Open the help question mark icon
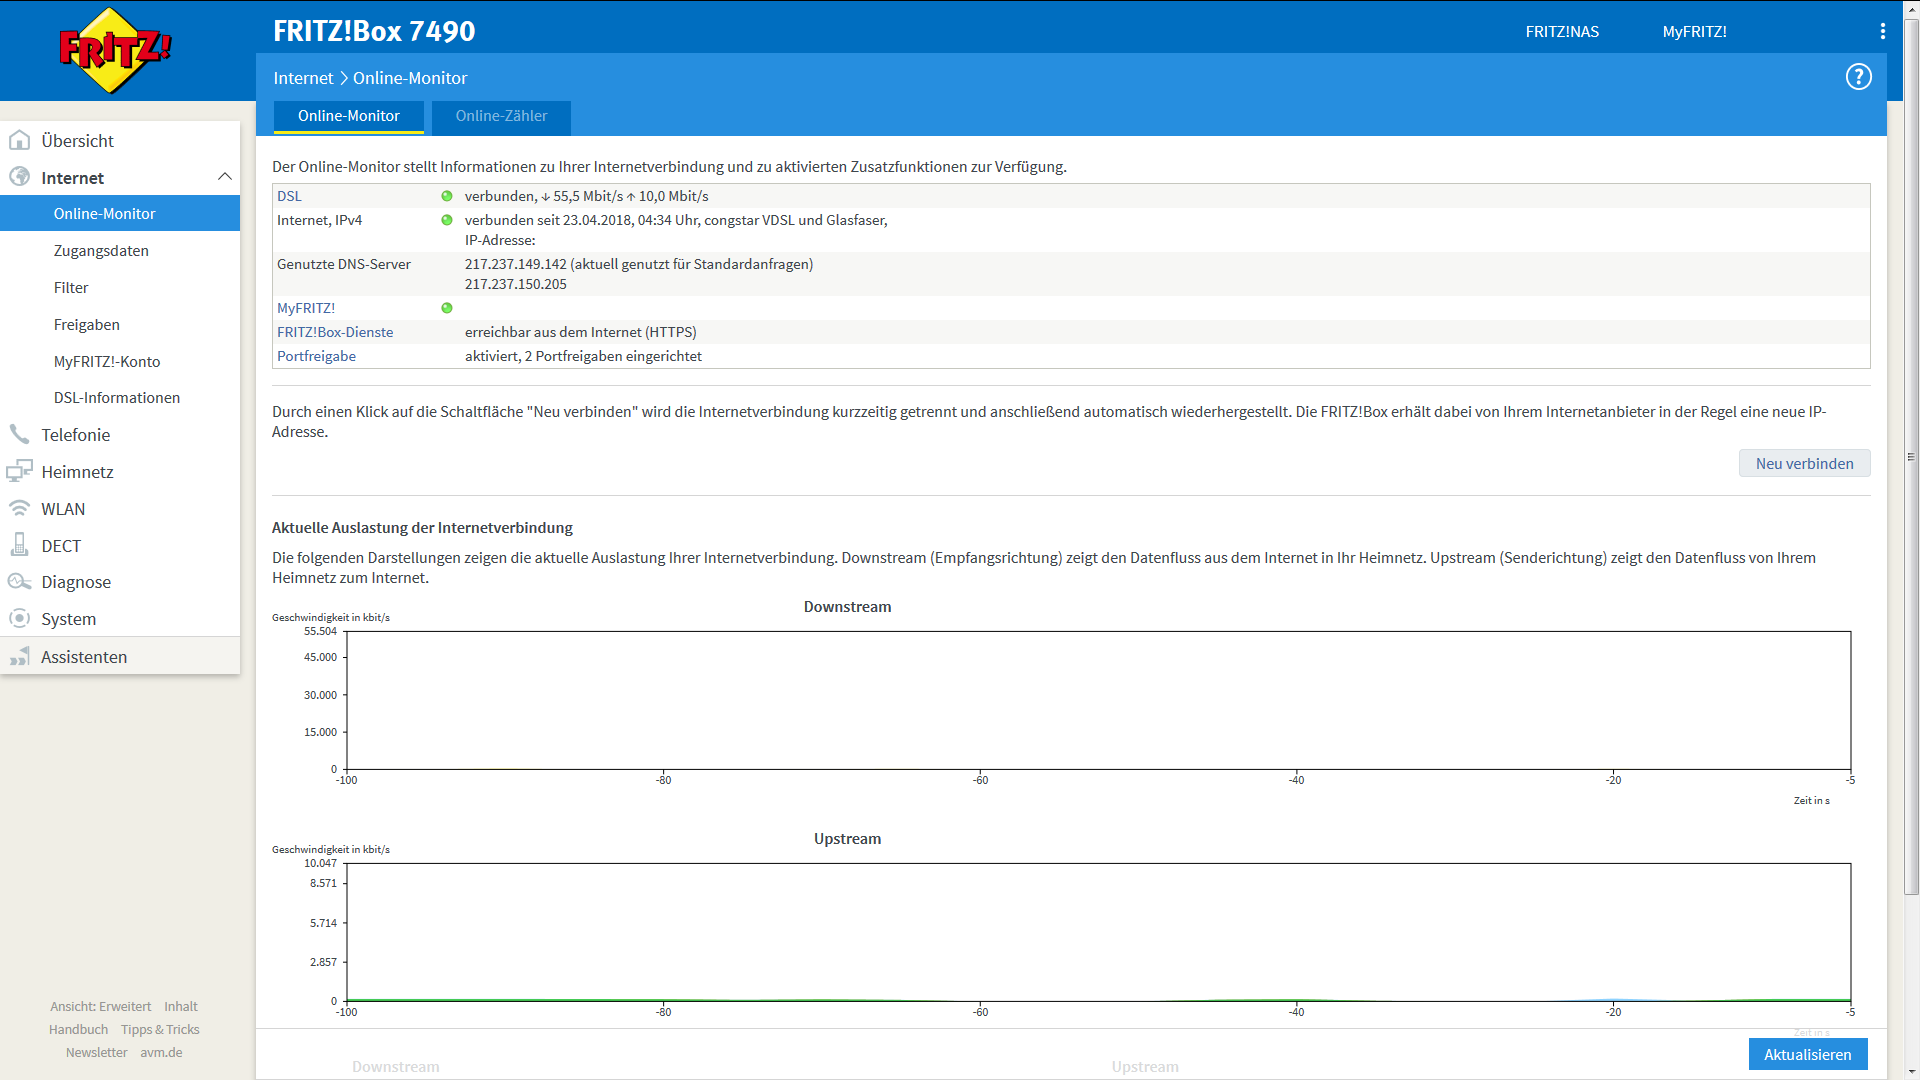 pos(1858,77)
